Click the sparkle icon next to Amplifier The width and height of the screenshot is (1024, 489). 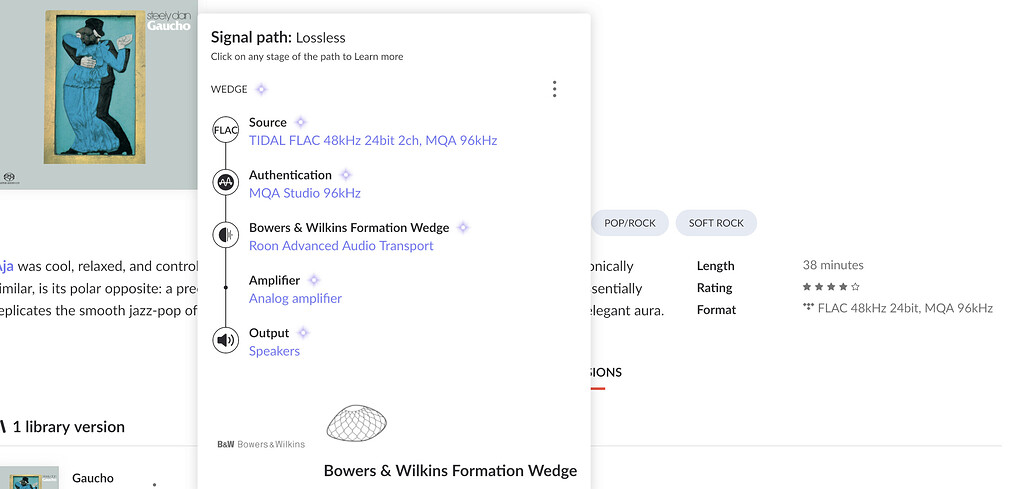pos(314,280)
